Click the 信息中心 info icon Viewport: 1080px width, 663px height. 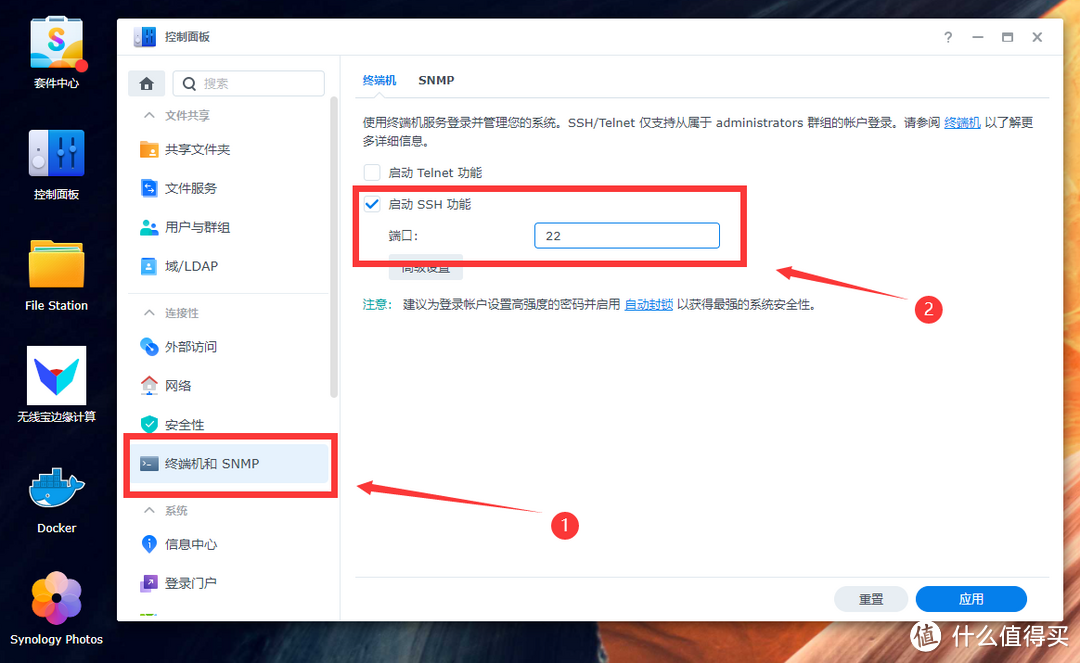point(149,544)
